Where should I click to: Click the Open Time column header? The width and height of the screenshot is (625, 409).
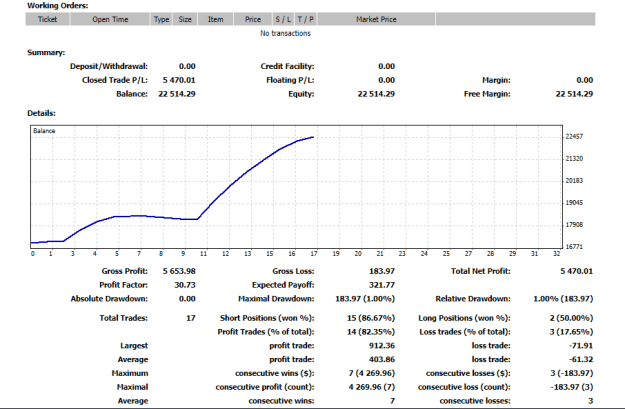pyautogui.click(x=110, y=19)
